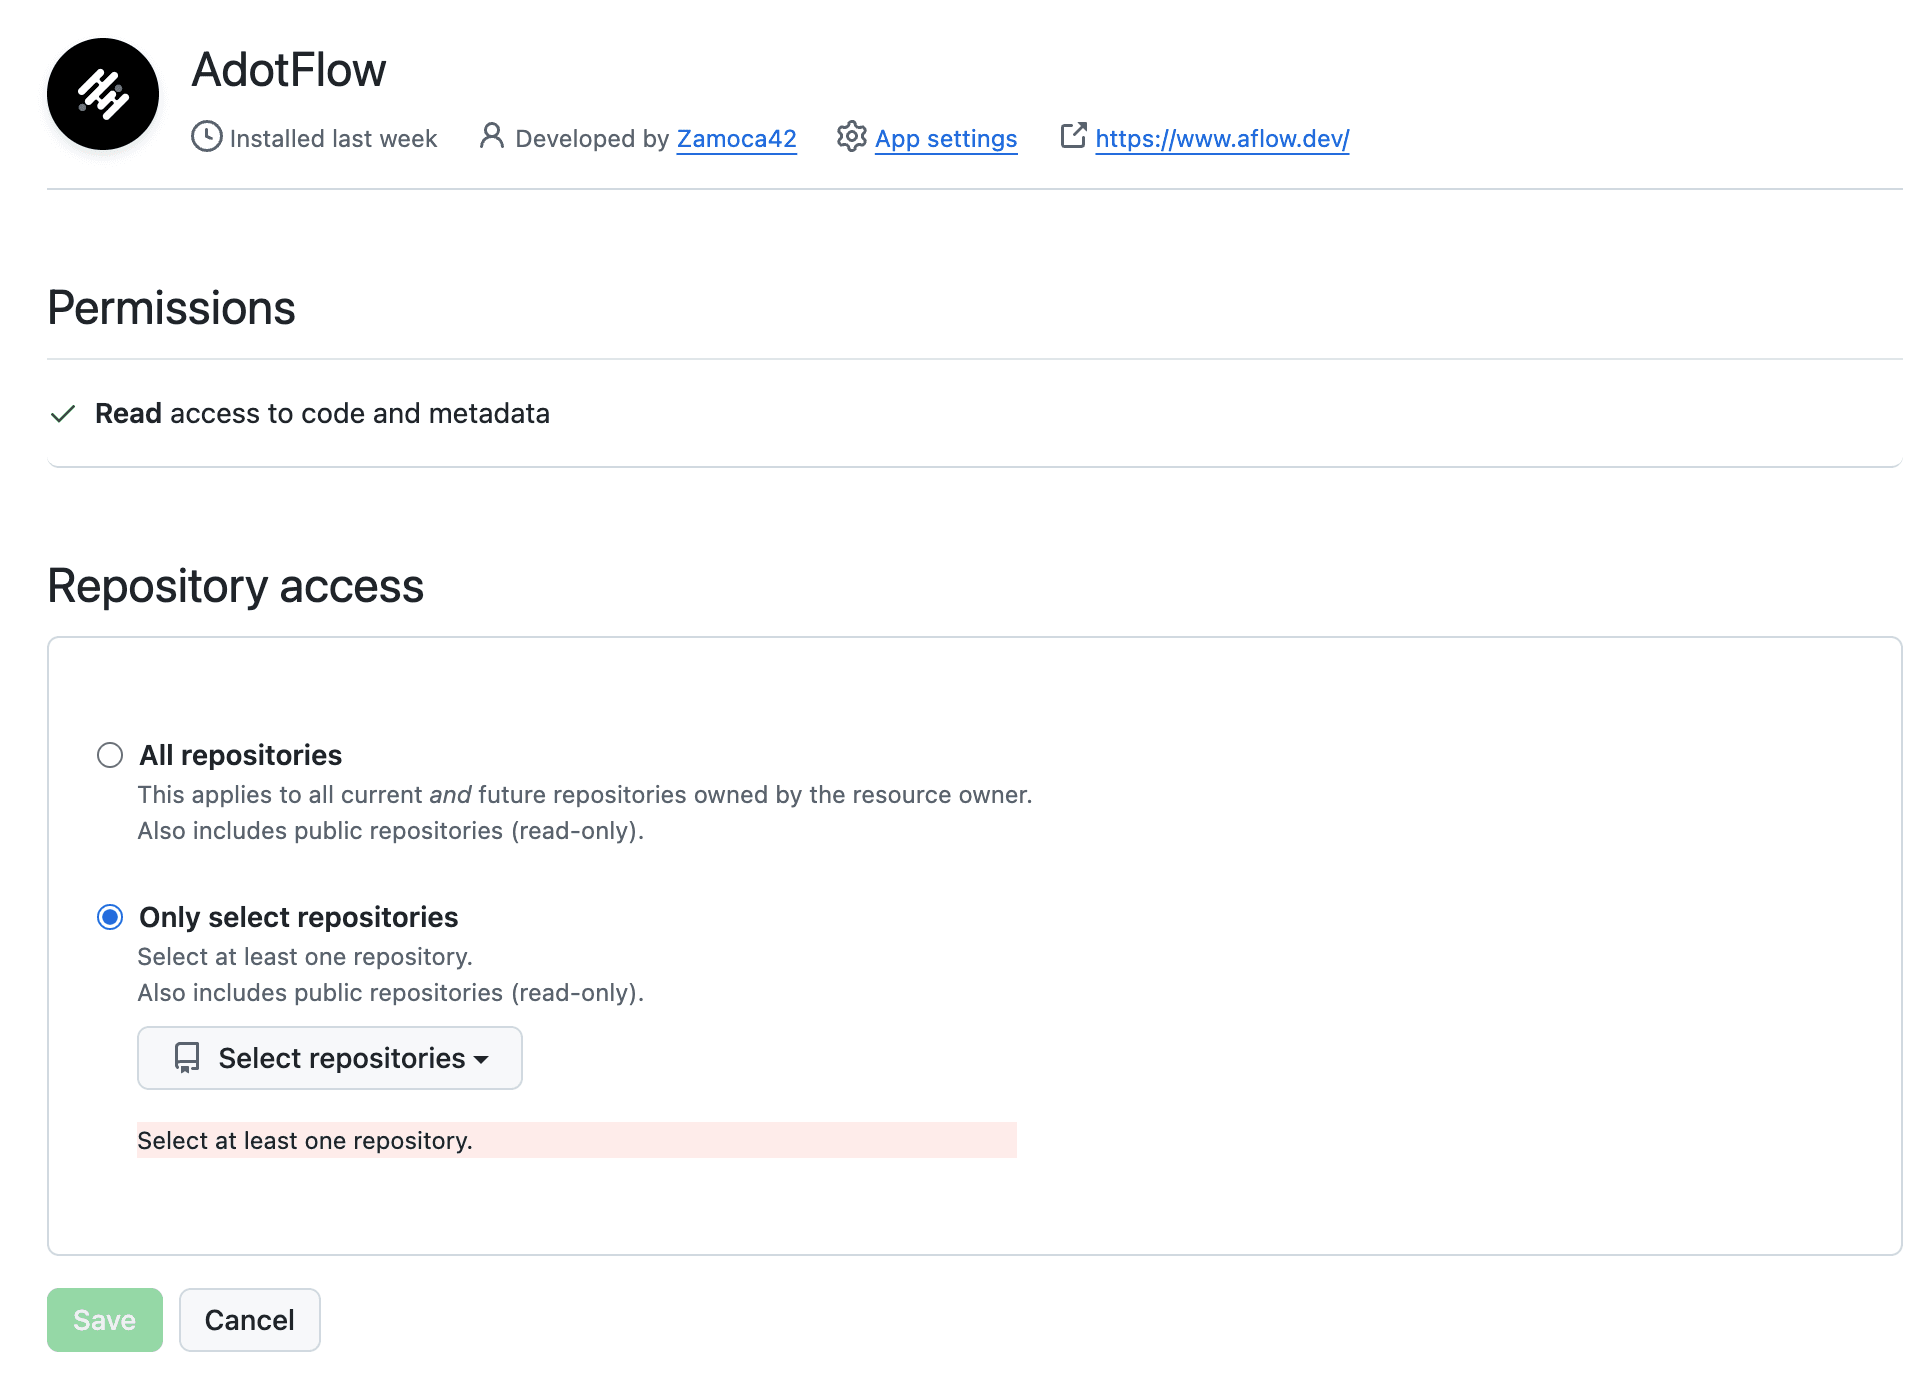Click the Permissions section heading
Screen dimensions: 1928x1384
pos(171,308)
